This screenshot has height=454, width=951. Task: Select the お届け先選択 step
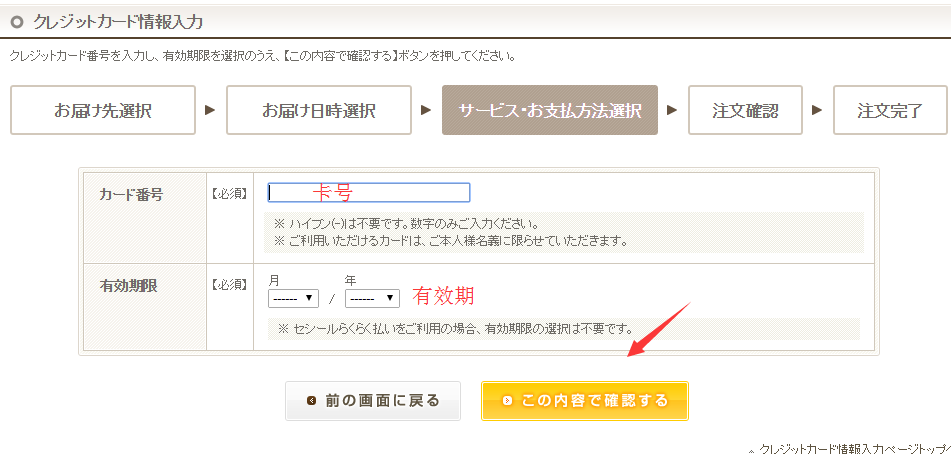pyautogui.click(x=102, y=110)
